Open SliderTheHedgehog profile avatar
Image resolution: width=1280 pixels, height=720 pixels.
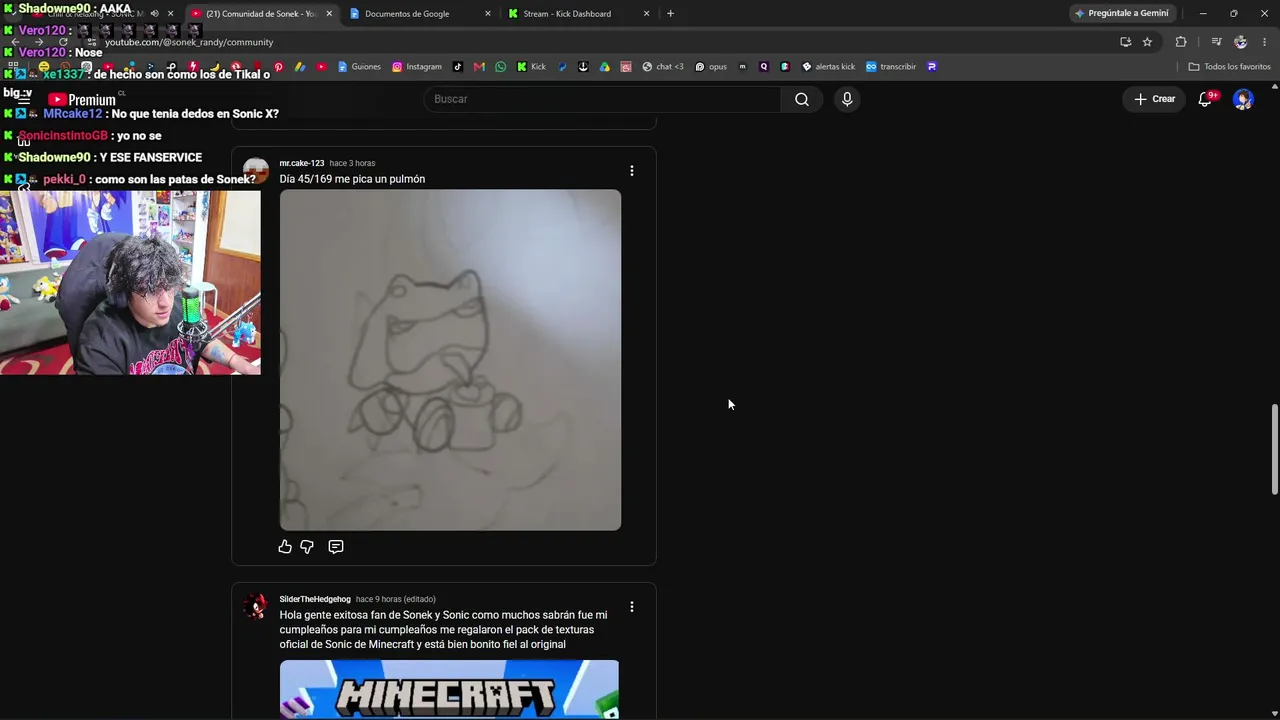pyautogui.click(x=256, y=607)
